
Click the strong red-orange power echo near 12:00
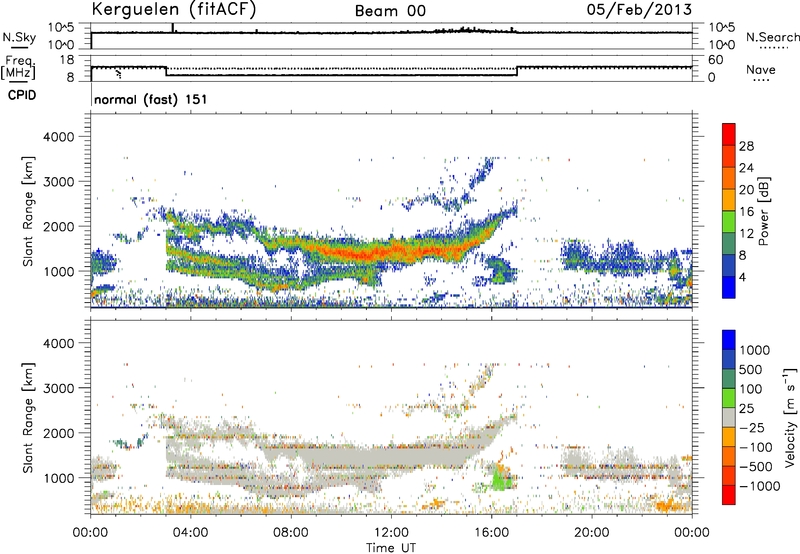(393, 251)
